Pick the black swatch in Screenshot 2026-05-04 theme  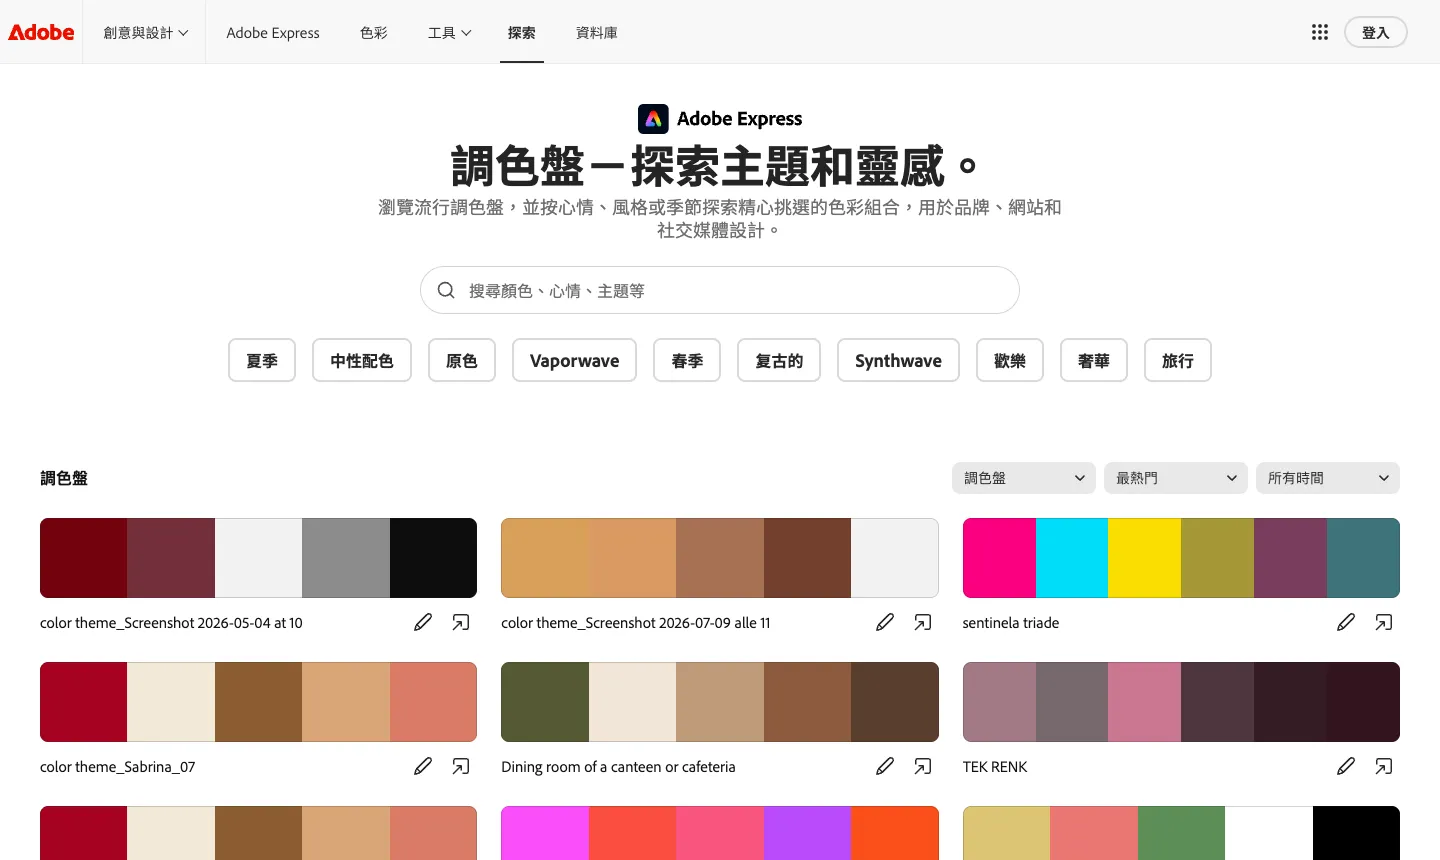pos(433,558)
